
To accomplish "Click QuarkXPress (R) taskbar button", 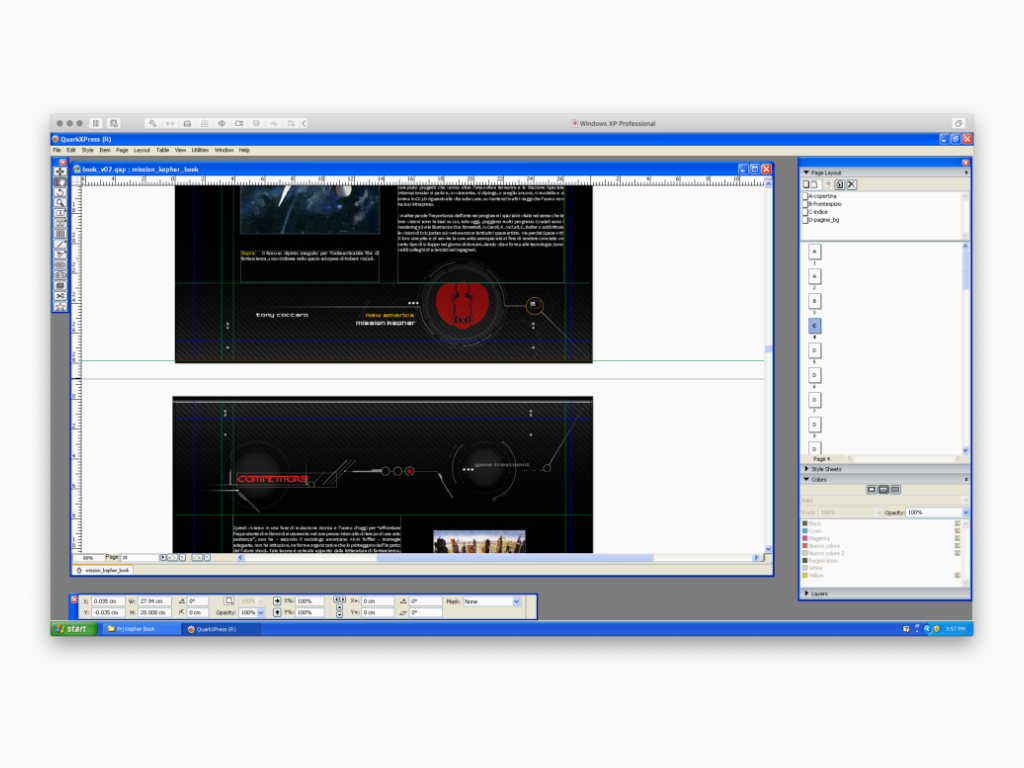I will 220,629.
